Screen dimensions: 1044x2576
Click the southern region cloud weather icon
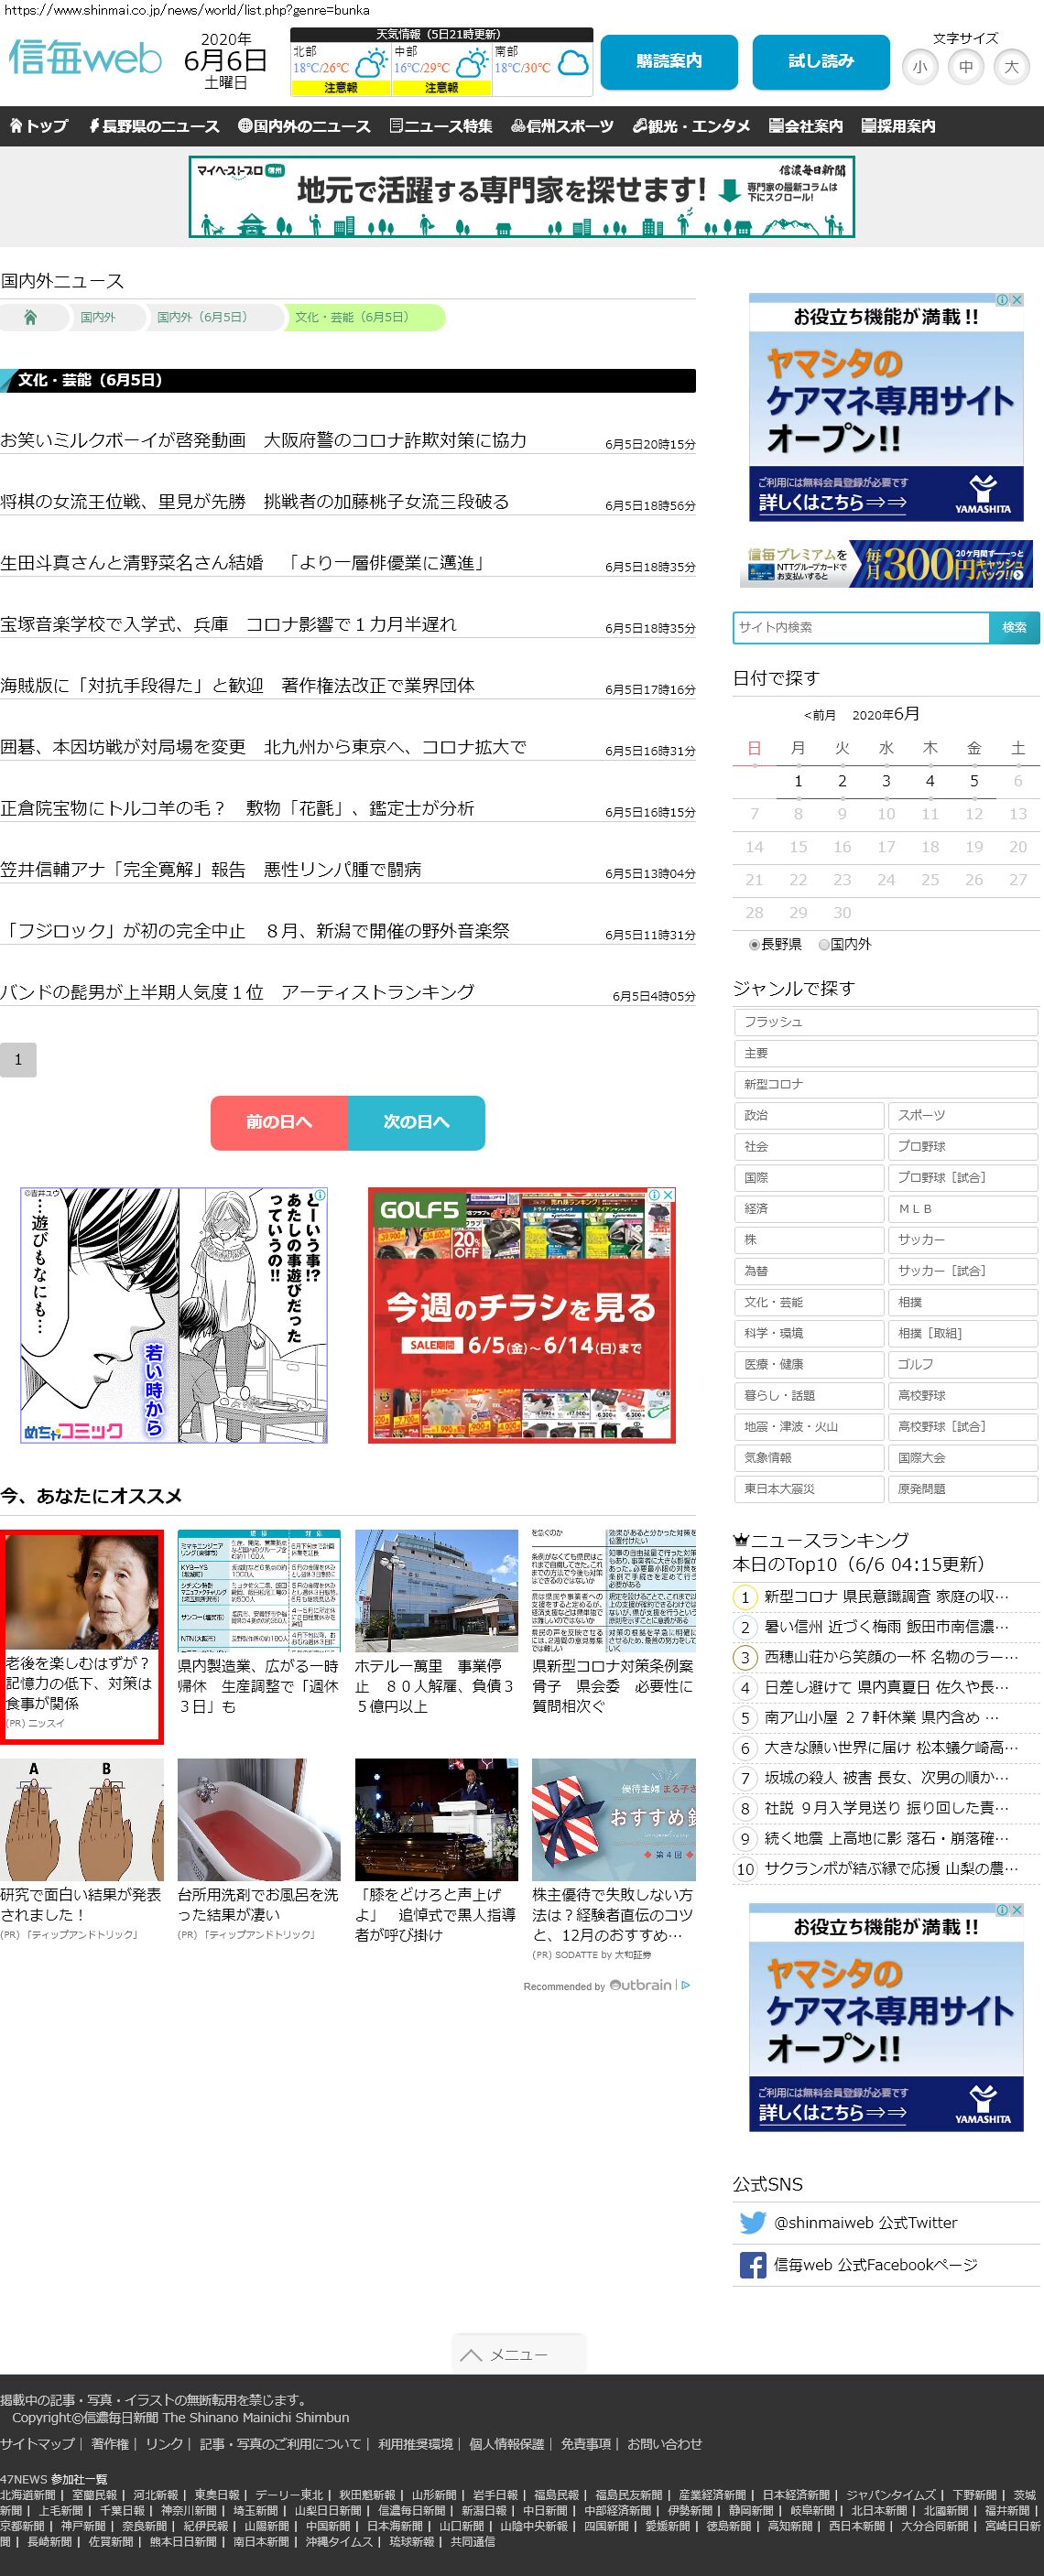point(573,65)
